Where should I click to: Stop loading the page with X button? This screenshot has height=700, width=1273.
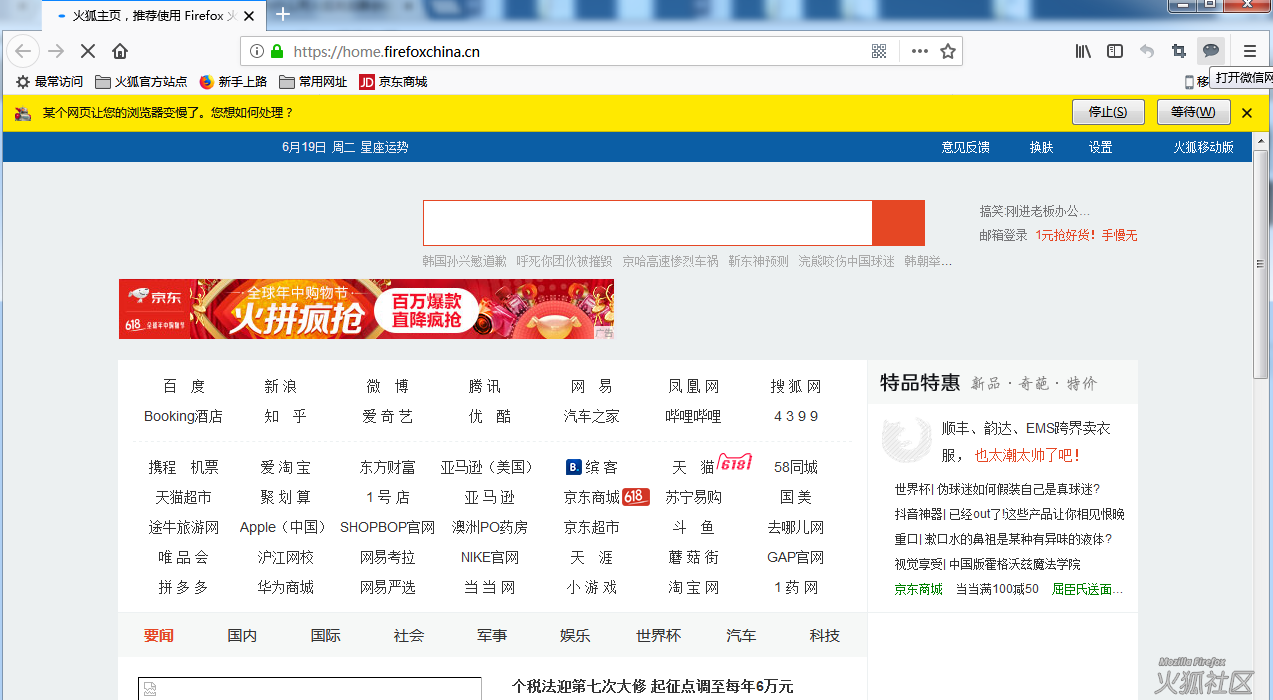click(87, 51)
